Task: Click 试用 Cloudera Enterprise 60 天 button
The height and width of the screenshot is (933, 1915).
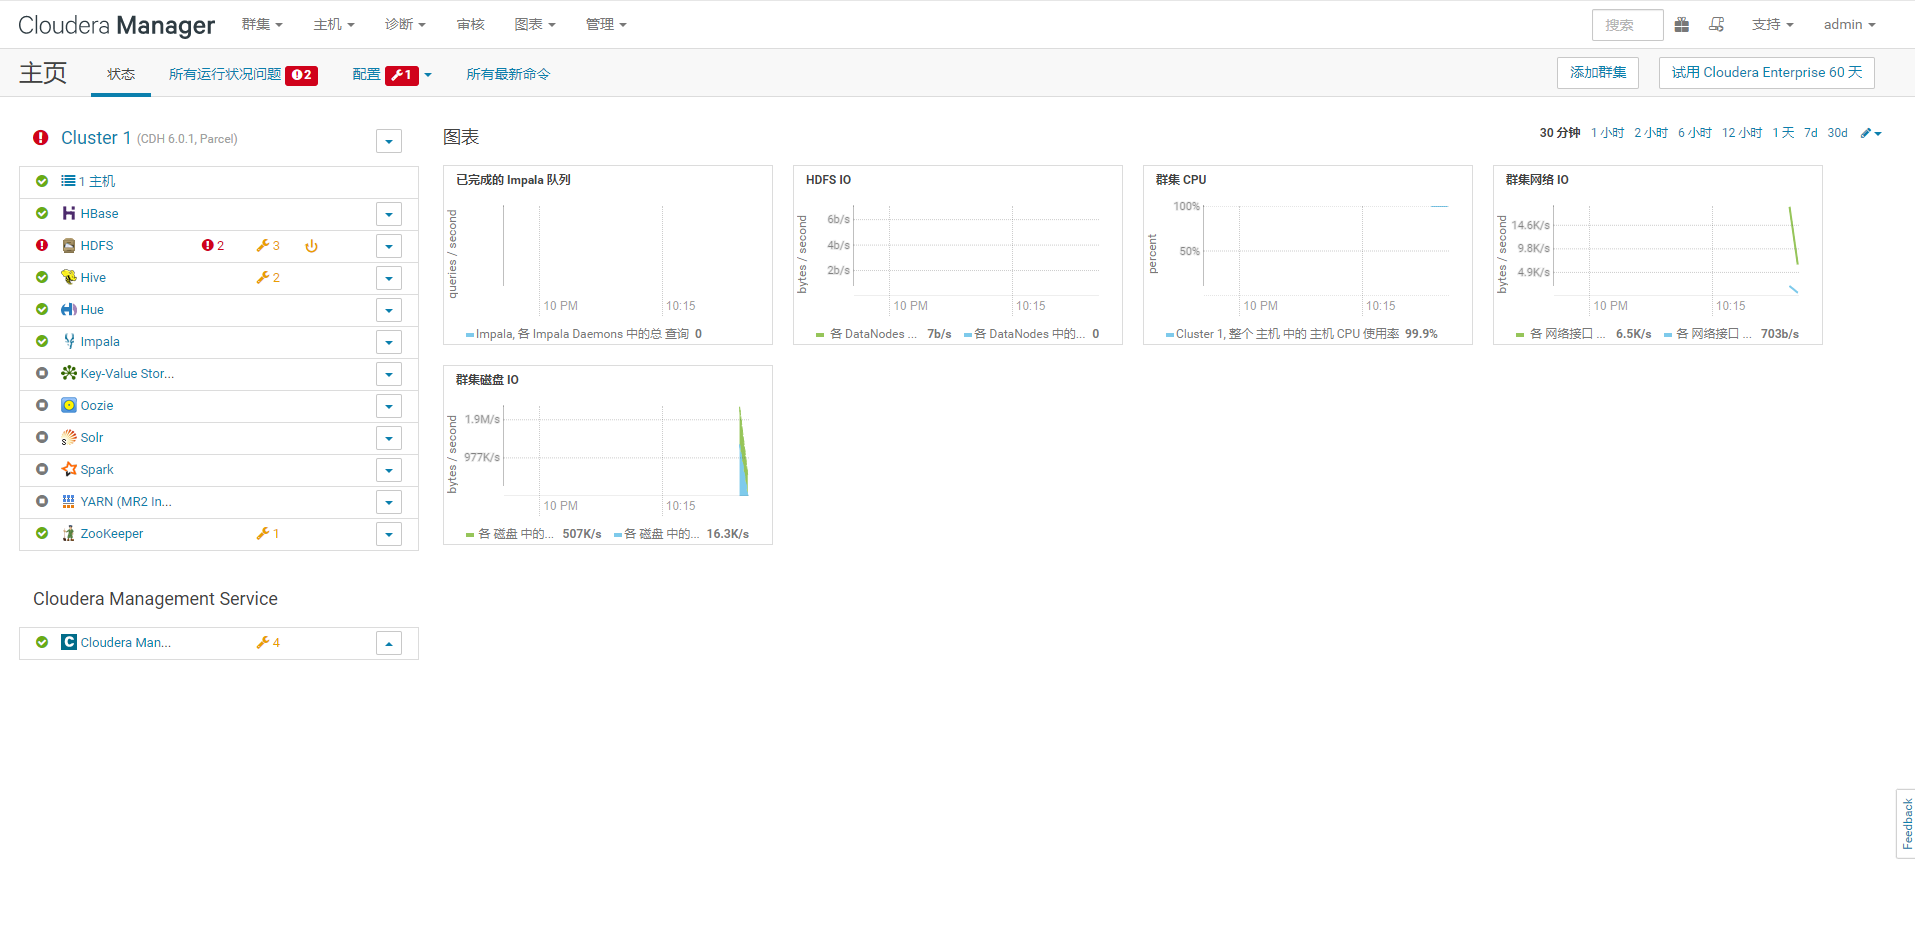Action: [1766, 72]
